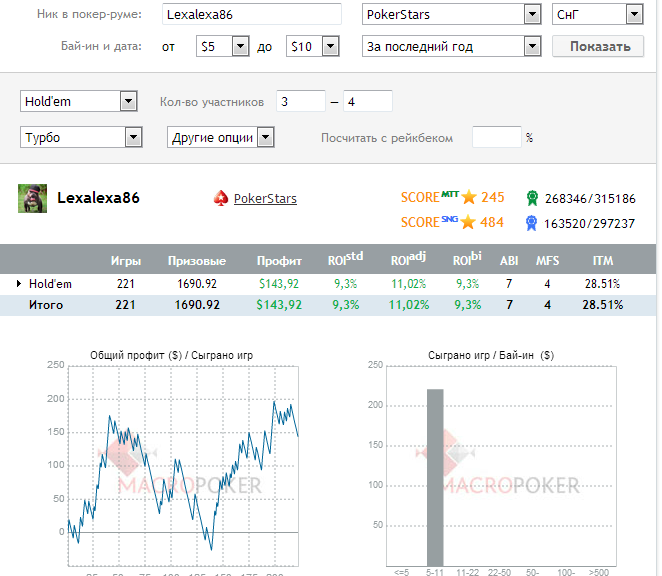Click the SCORE MTT value 245
Viewport: 662px width, 576px height.
click(493, 197)
